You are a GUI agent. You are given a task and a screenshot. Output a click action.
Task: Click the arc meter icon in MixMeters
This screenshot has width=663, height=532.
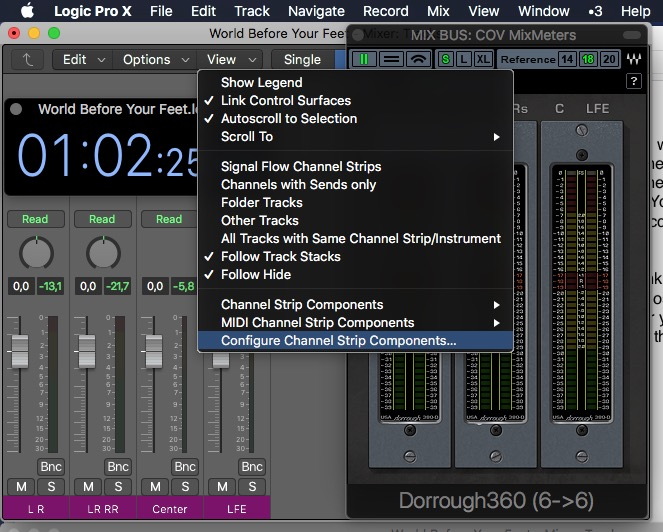[x=418, y=59]
